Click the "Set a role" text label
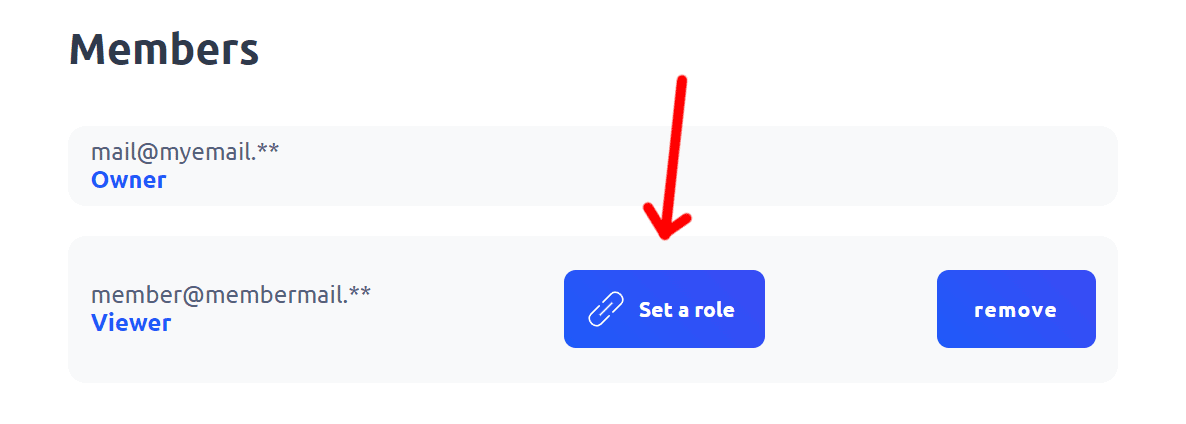The width and height of the screenshot is (1186, 424). [x=686, y=310]
